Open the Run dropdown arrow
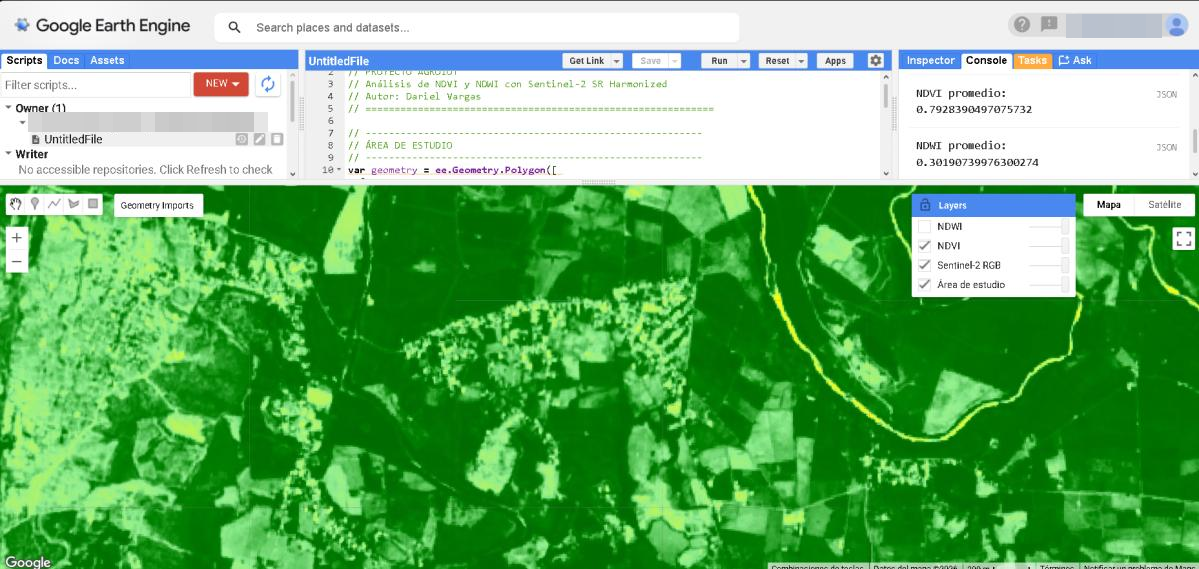Viewport: 1199px width, 569px height. [x=743, y=60]
